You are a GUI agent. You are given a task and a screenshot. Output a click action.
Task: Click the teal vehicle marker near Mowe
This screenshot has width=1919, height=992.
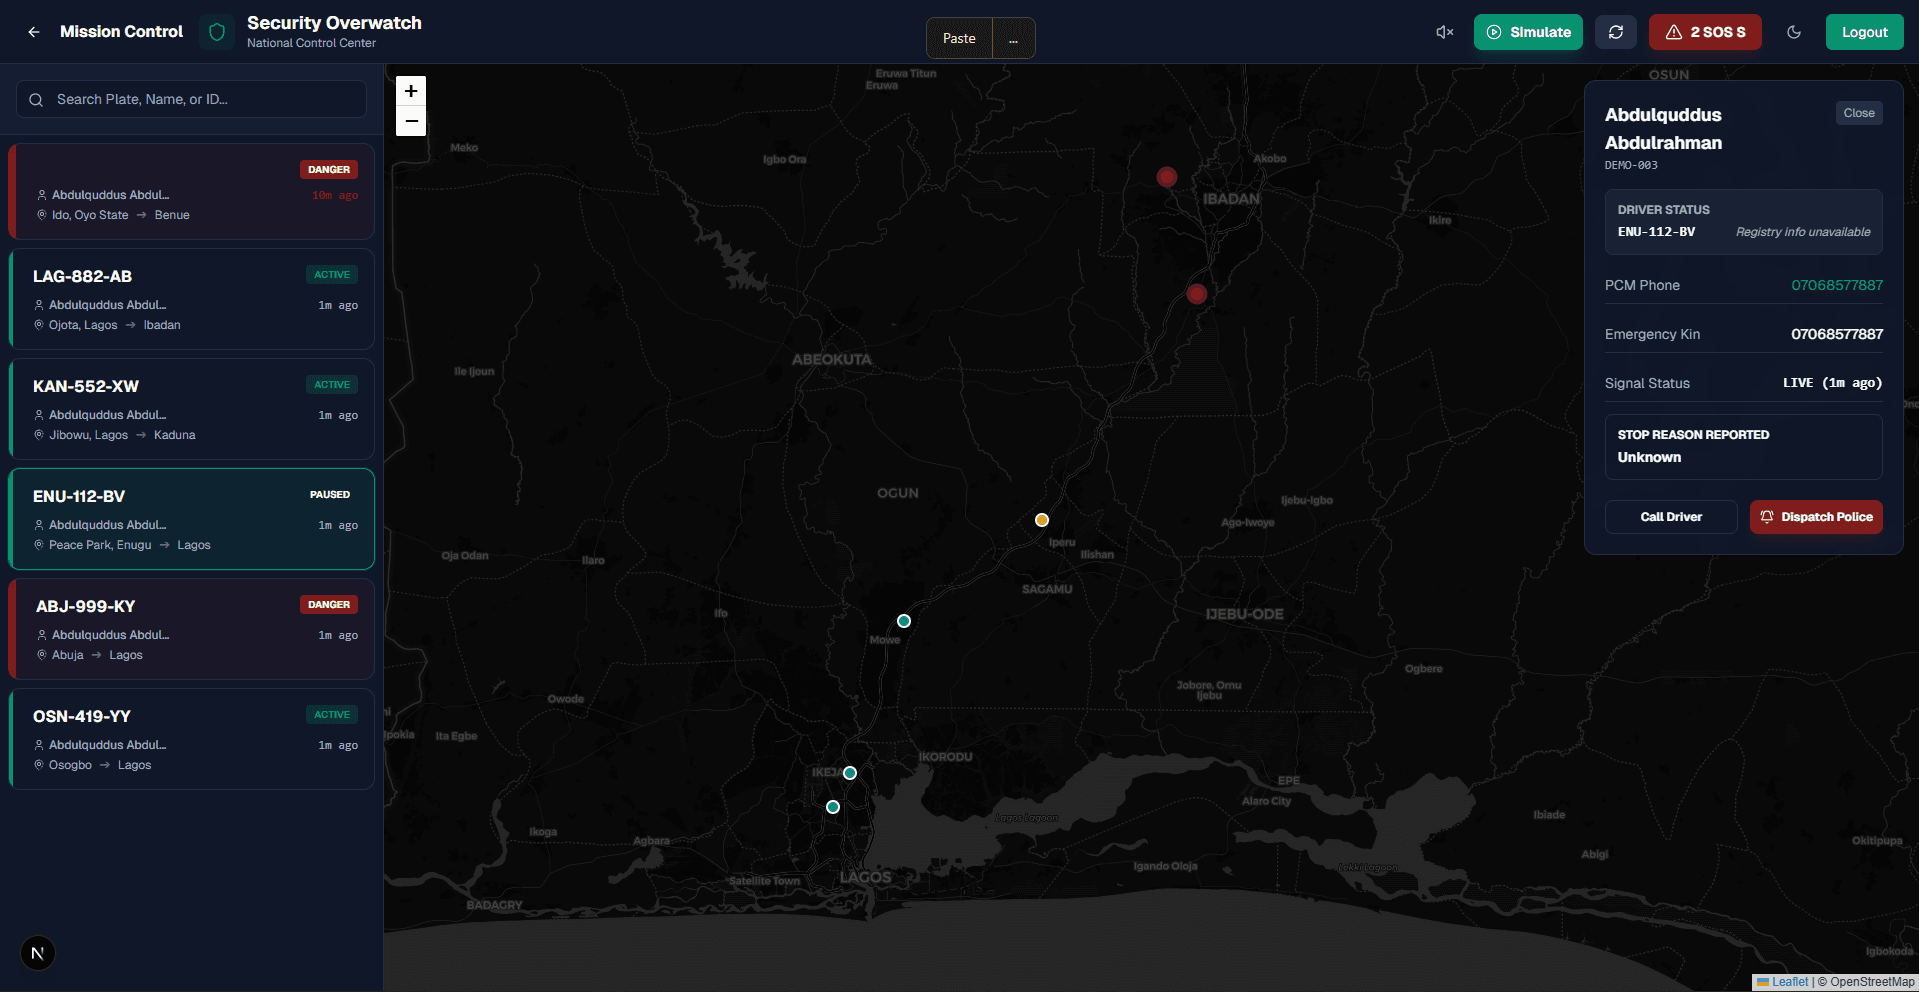pyautogui.click(x=904, y=621)
